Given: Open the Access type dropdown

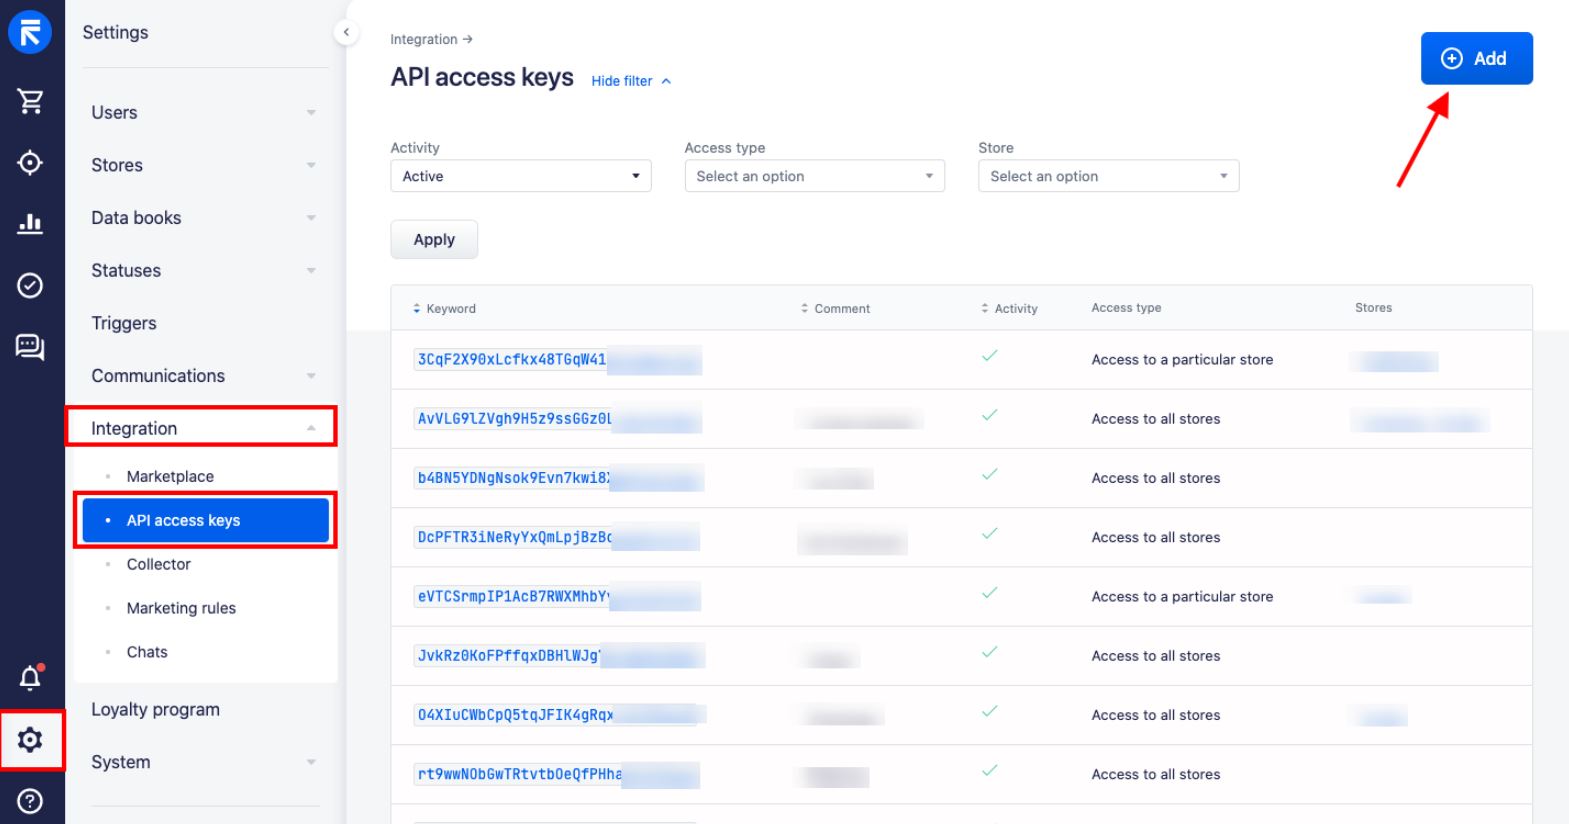Looking at the screenshot, I should (x=814, y=176).
